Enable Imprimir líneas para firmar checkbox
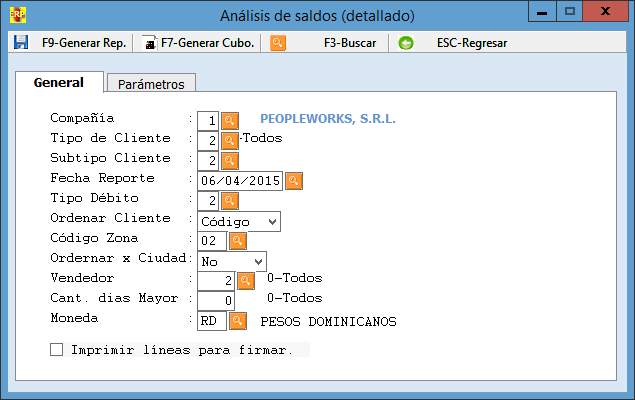 (57, 350)
